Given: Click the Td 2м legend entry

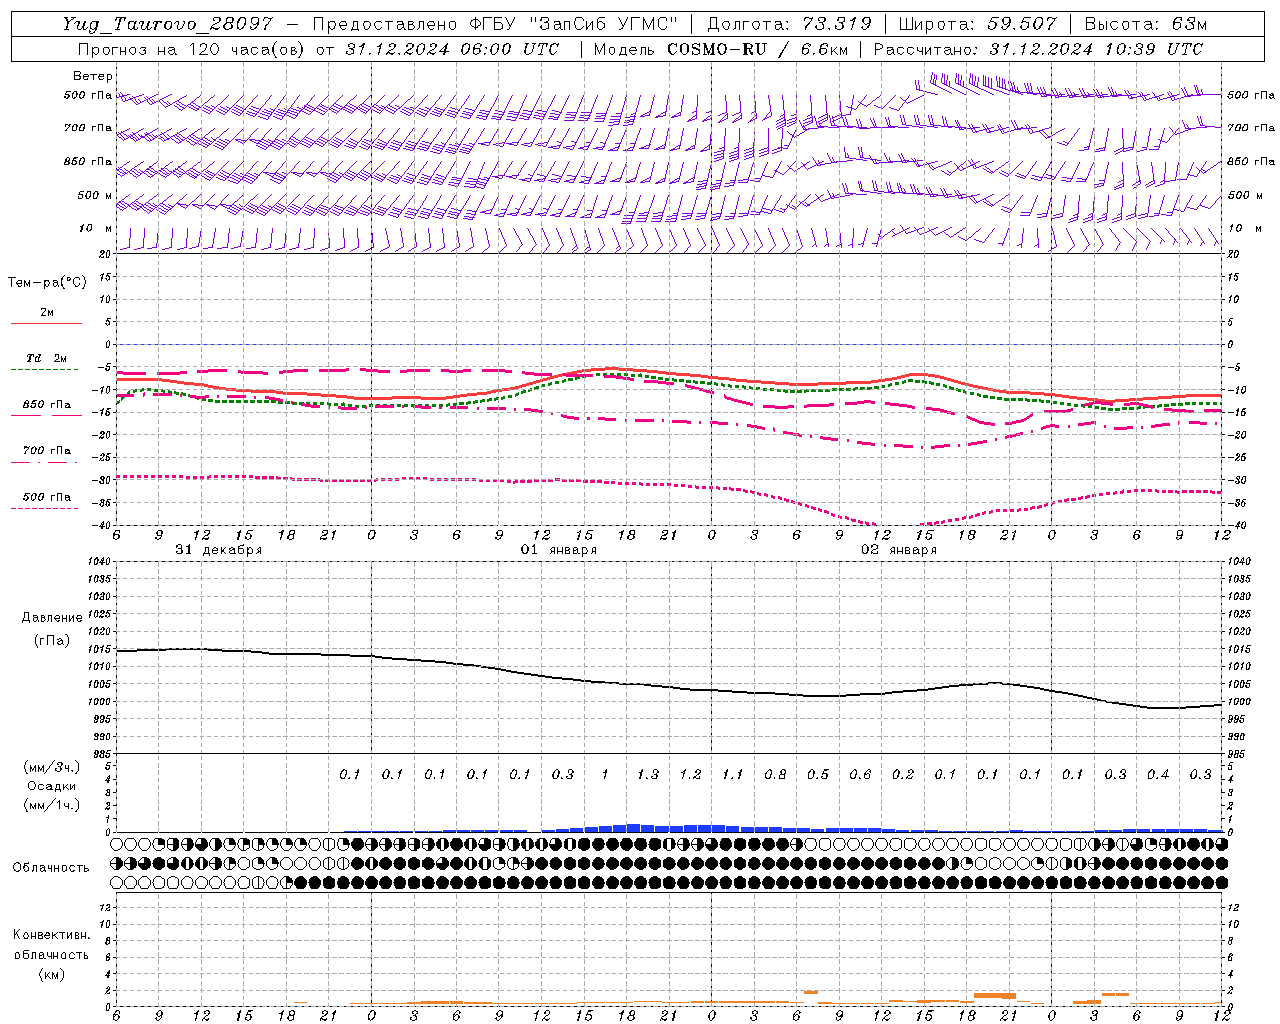Looking at the screenshot, I should [x=47, y=358].
